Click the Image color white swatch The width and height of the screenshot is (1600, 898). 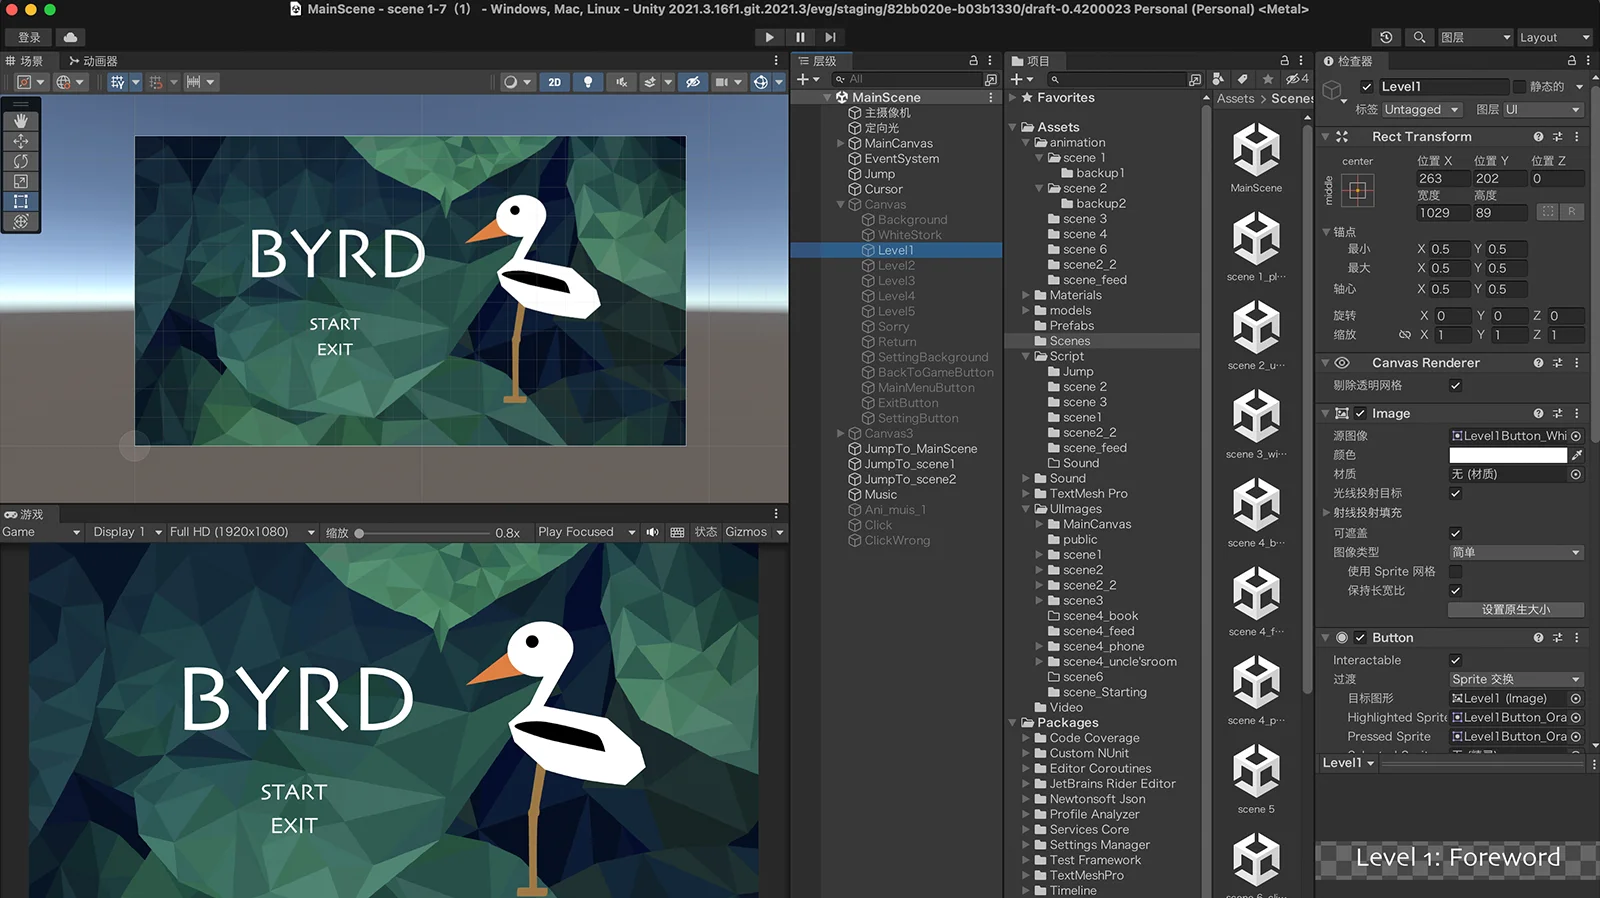pos(1508,455)
